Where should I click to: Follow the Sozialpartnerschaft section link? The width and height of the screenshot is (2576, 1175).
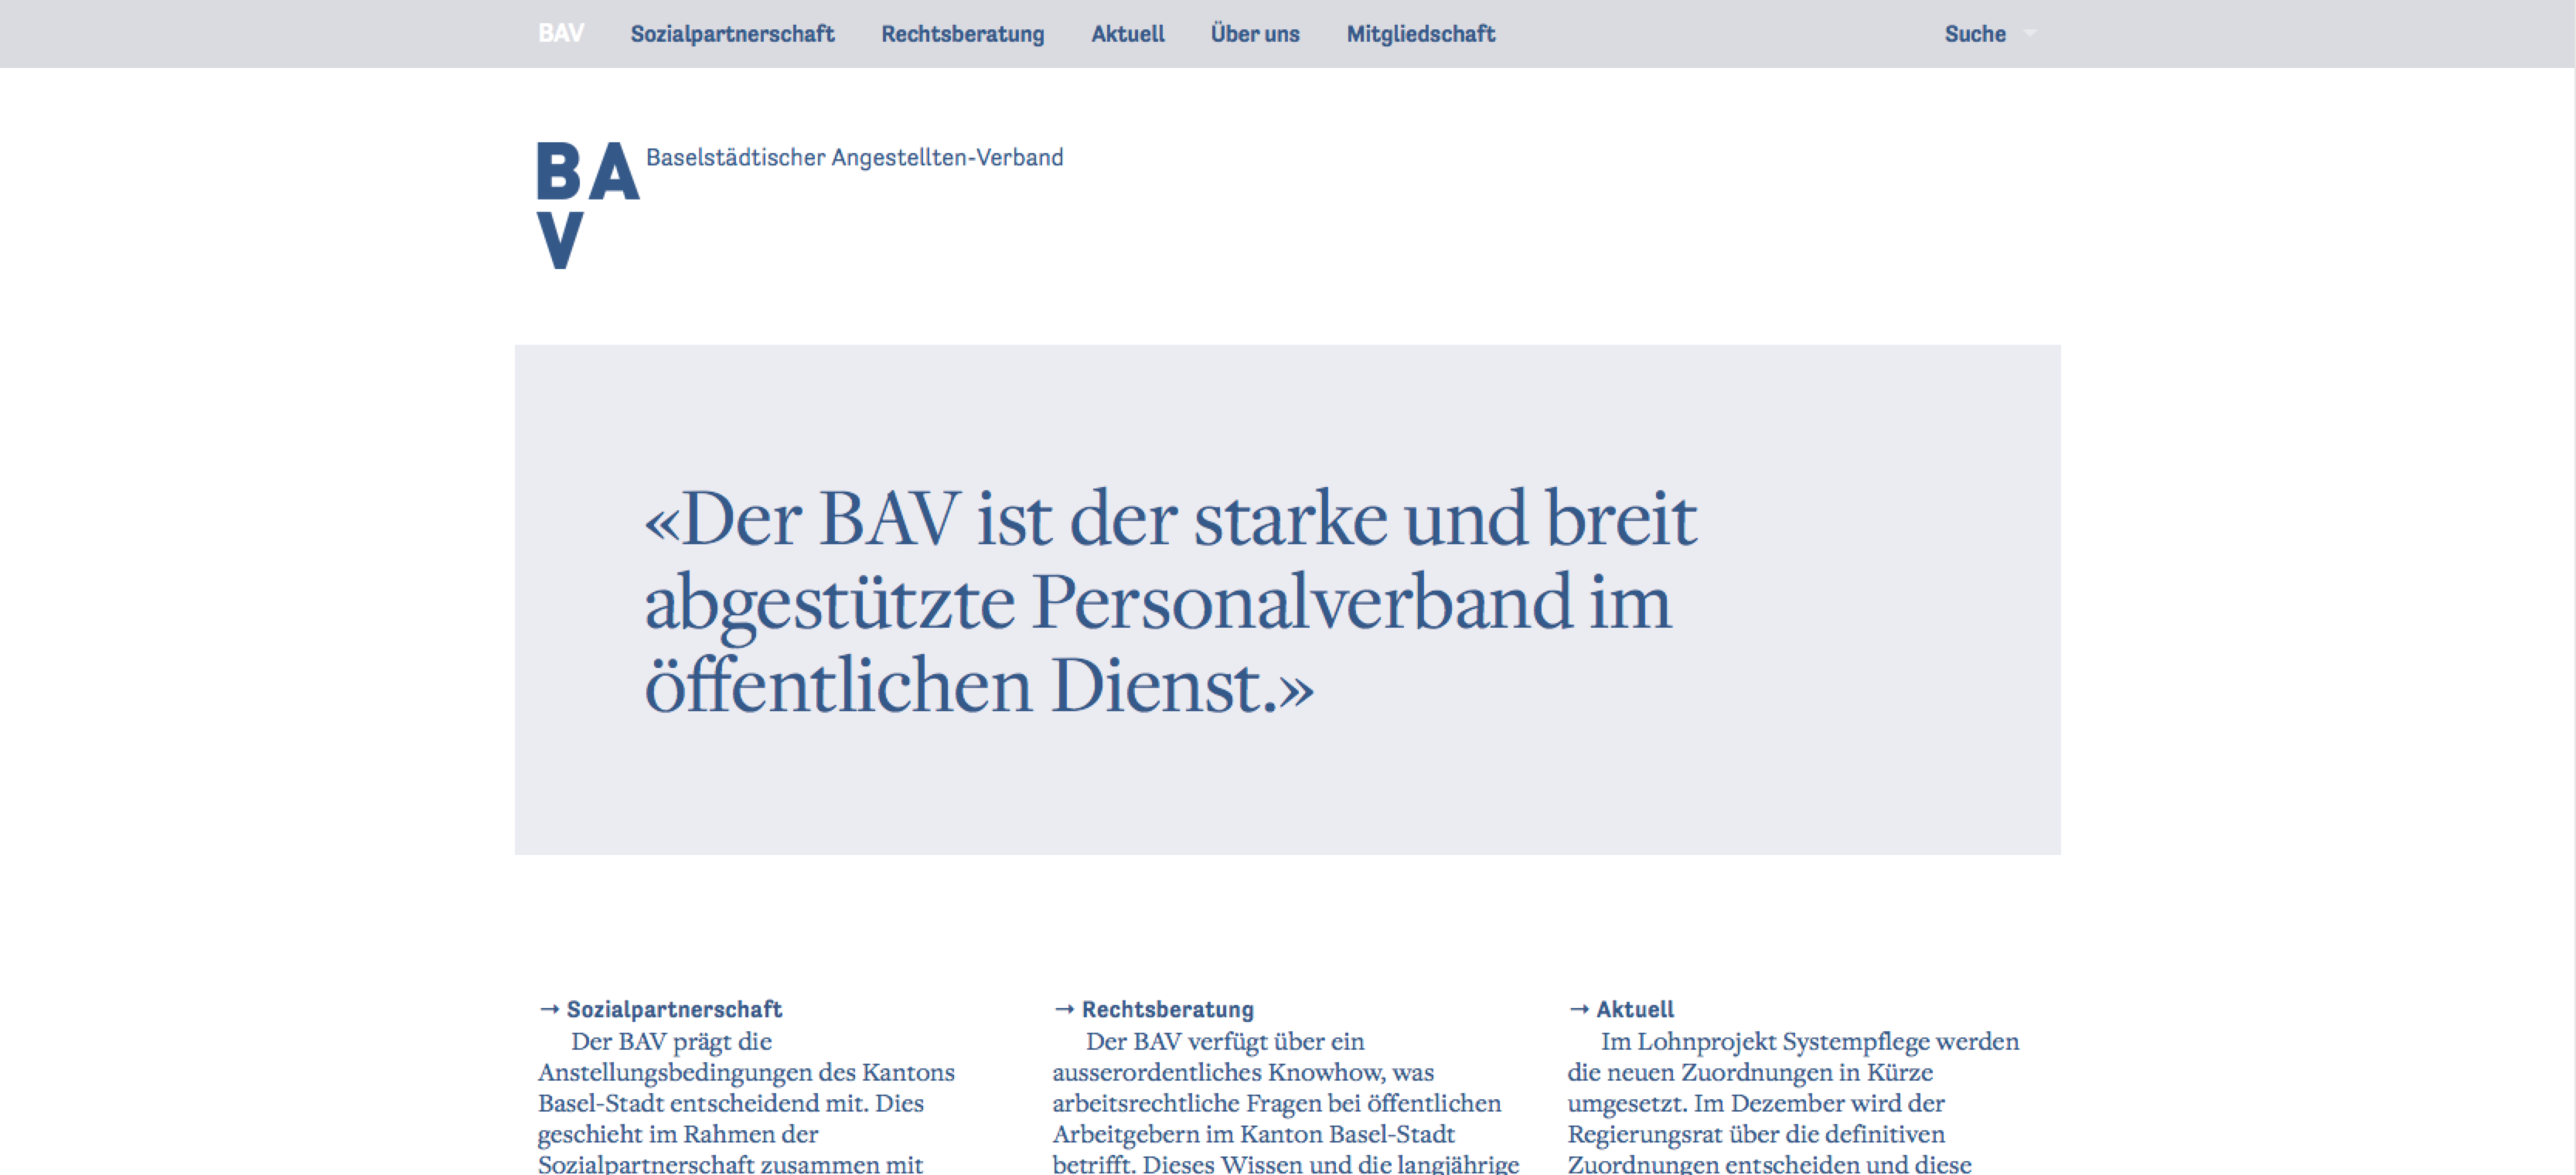coord(675,1009)
